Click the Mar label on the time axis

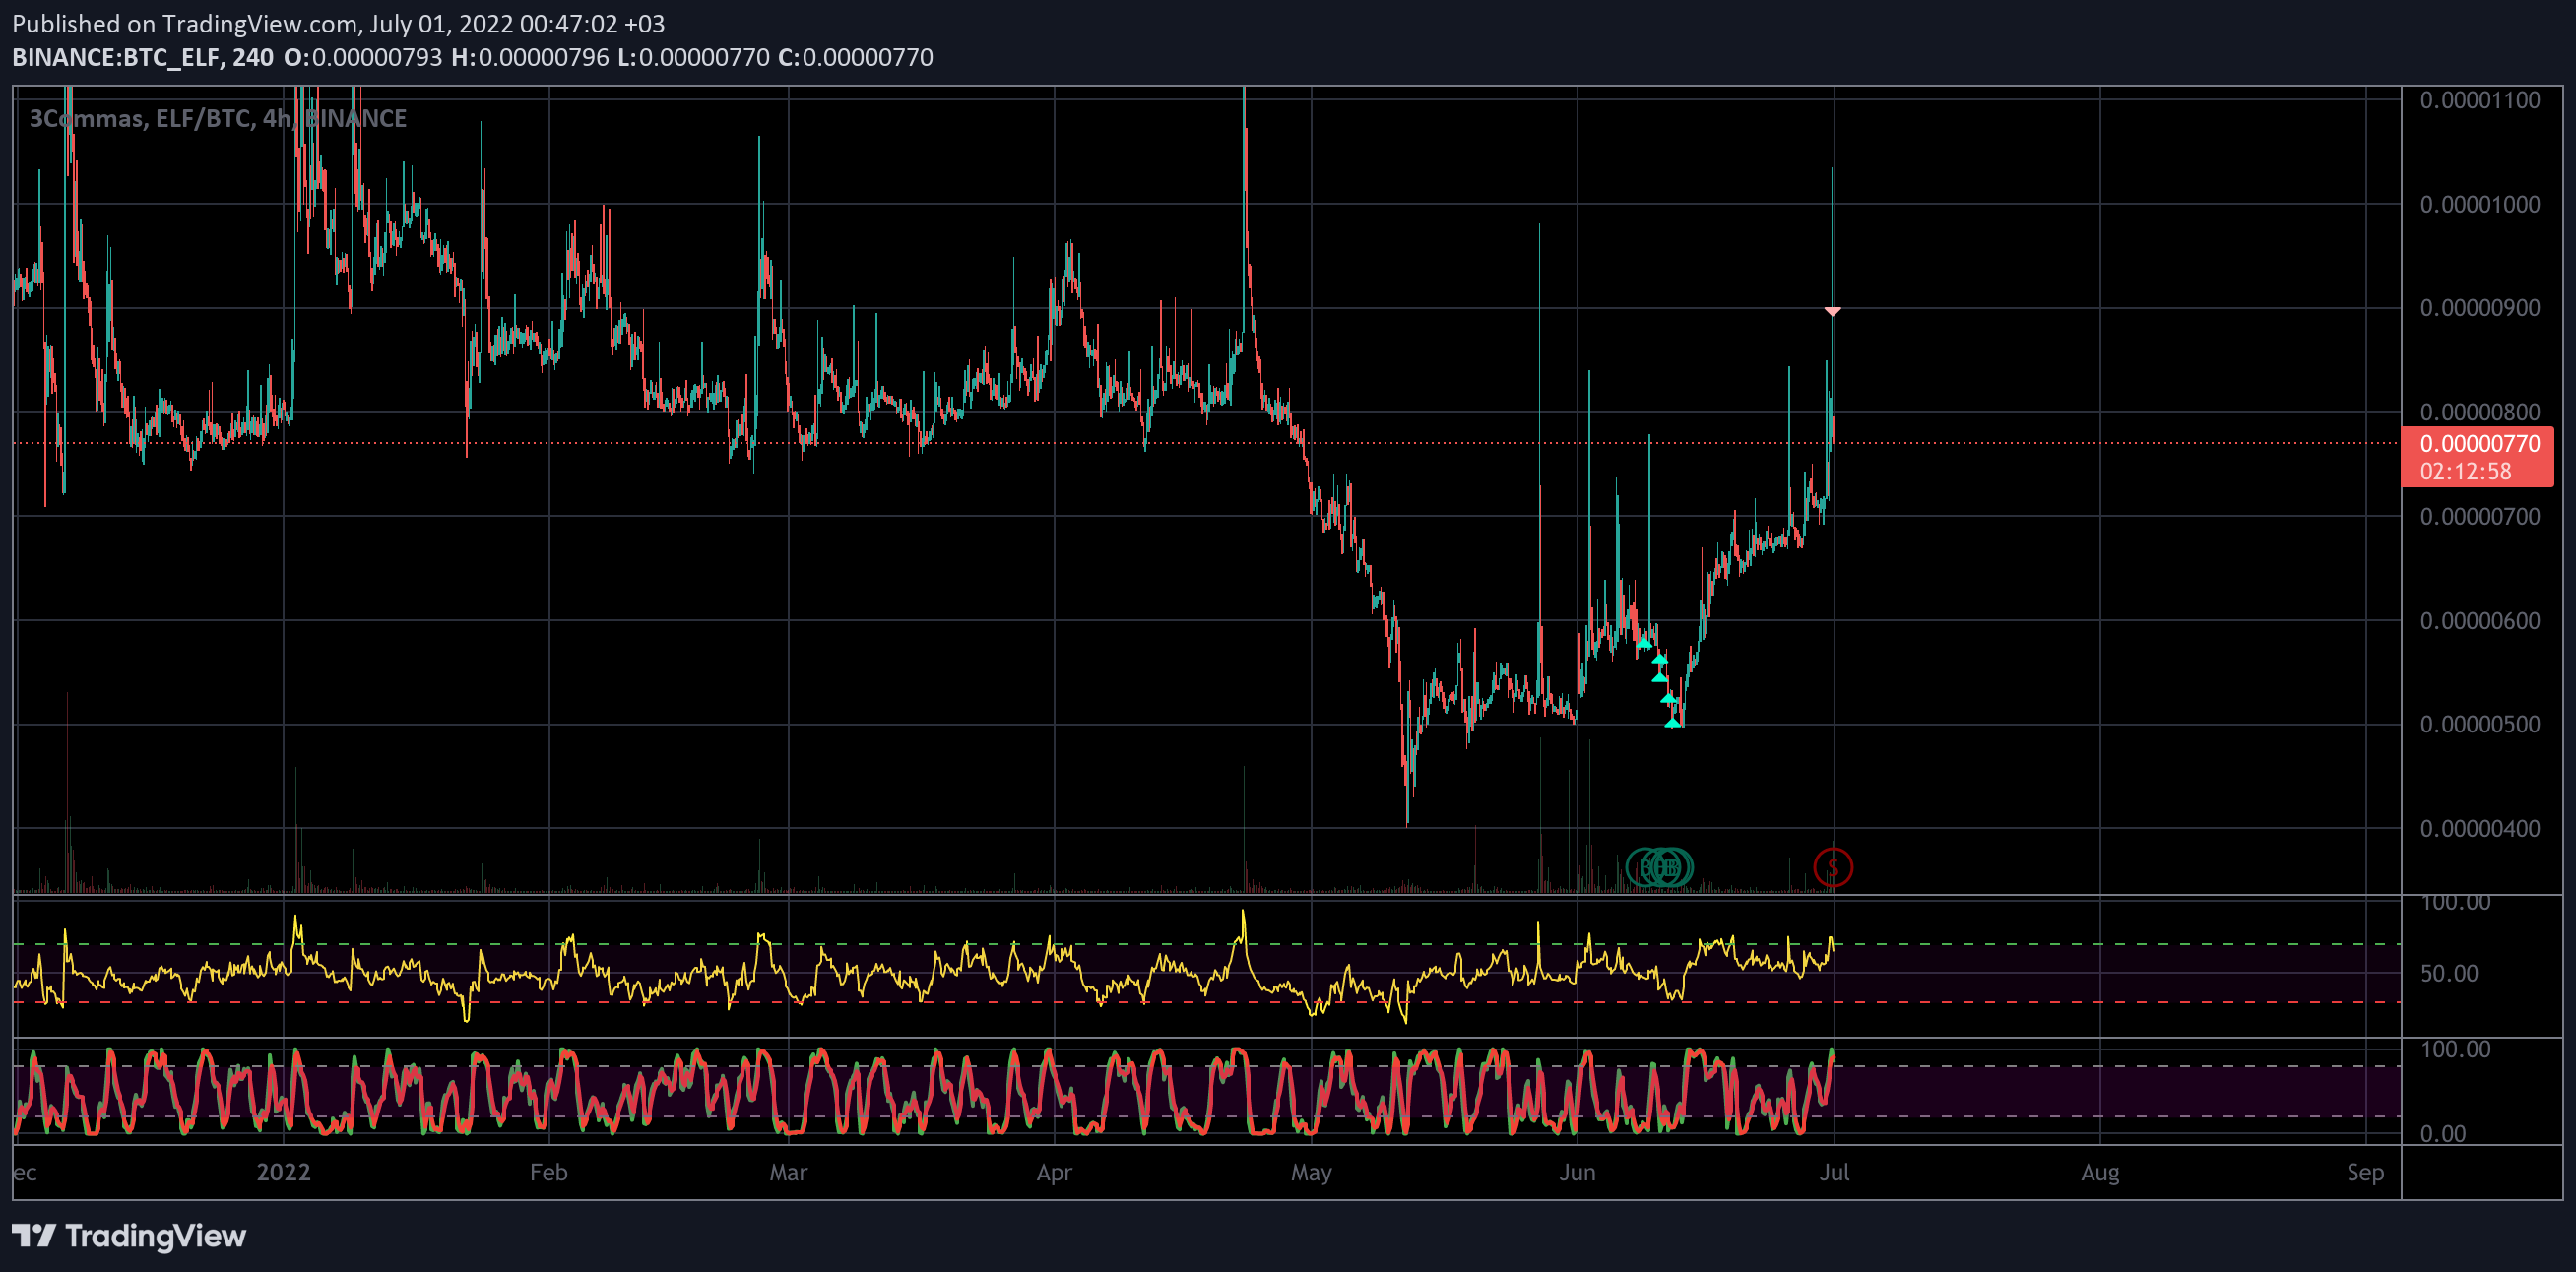(788, 1172)
